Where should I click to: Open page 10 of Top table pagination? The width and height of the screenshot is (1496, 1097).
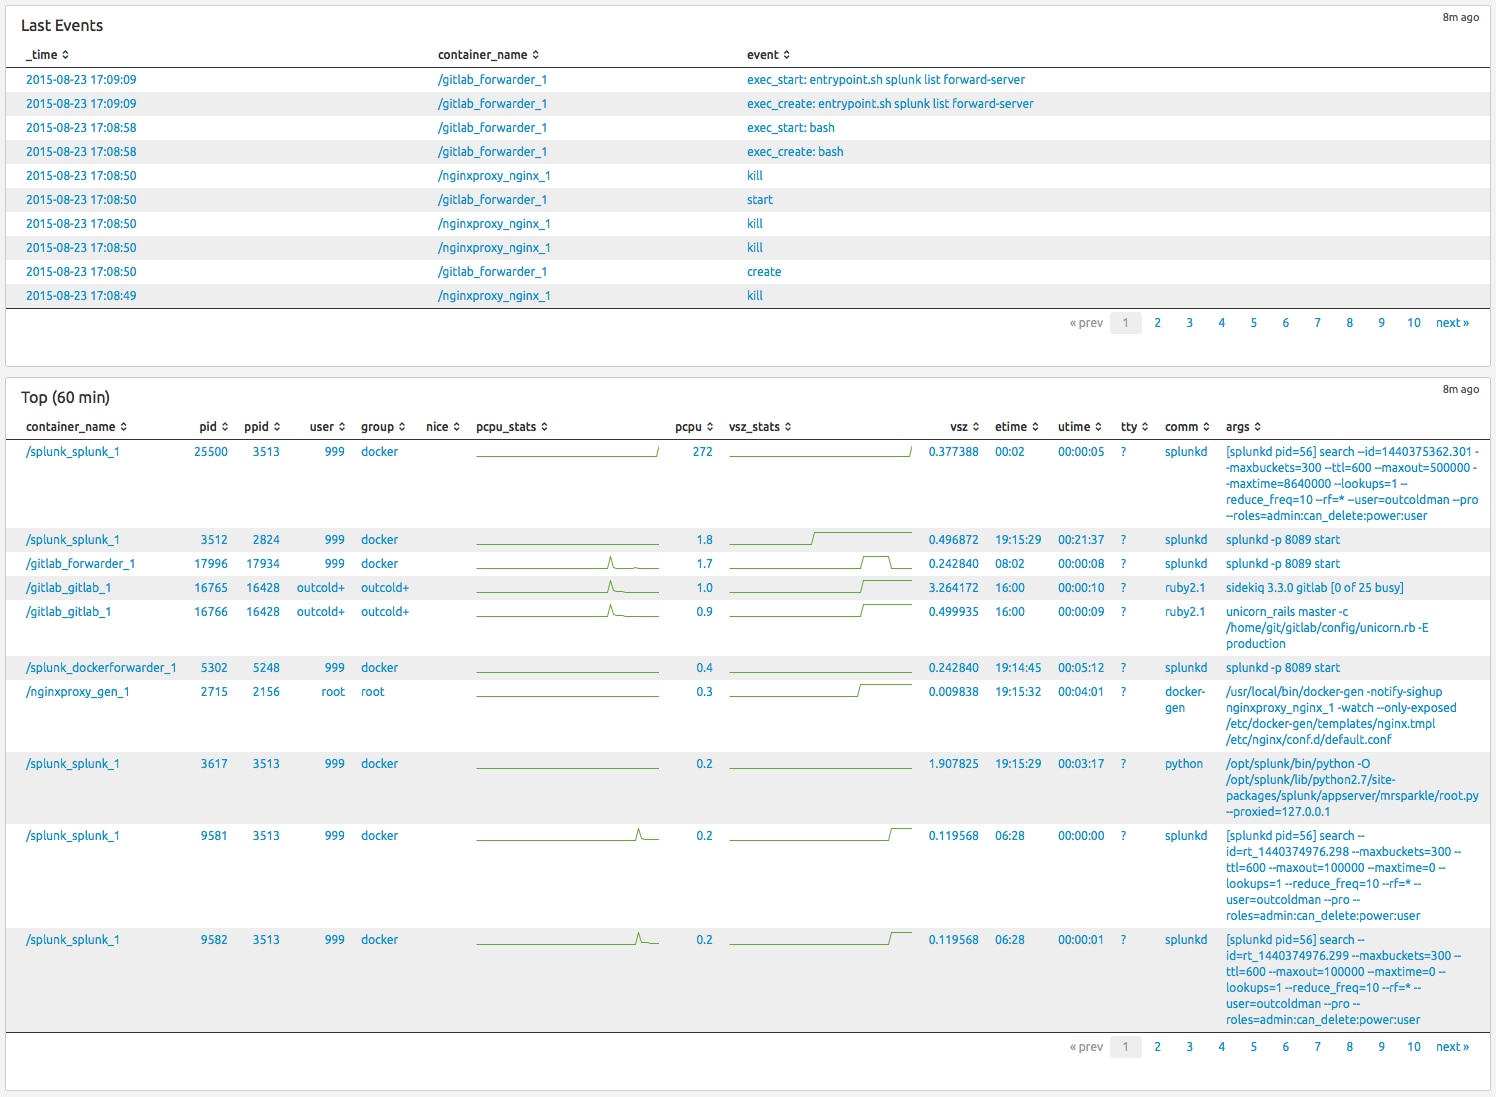[1413, 1047]
